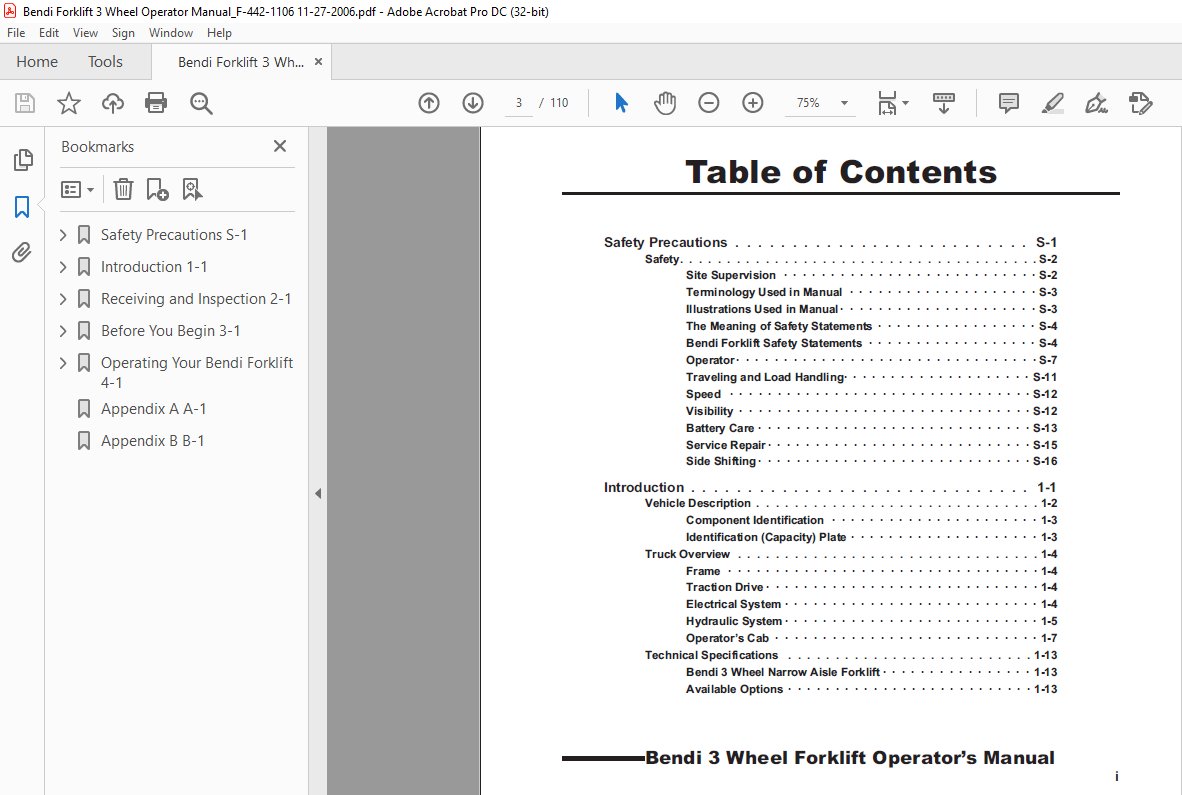This screenshot has height=795, width=1182.
Task: Go to previous page arrow
Action: (x=429, y=102)
